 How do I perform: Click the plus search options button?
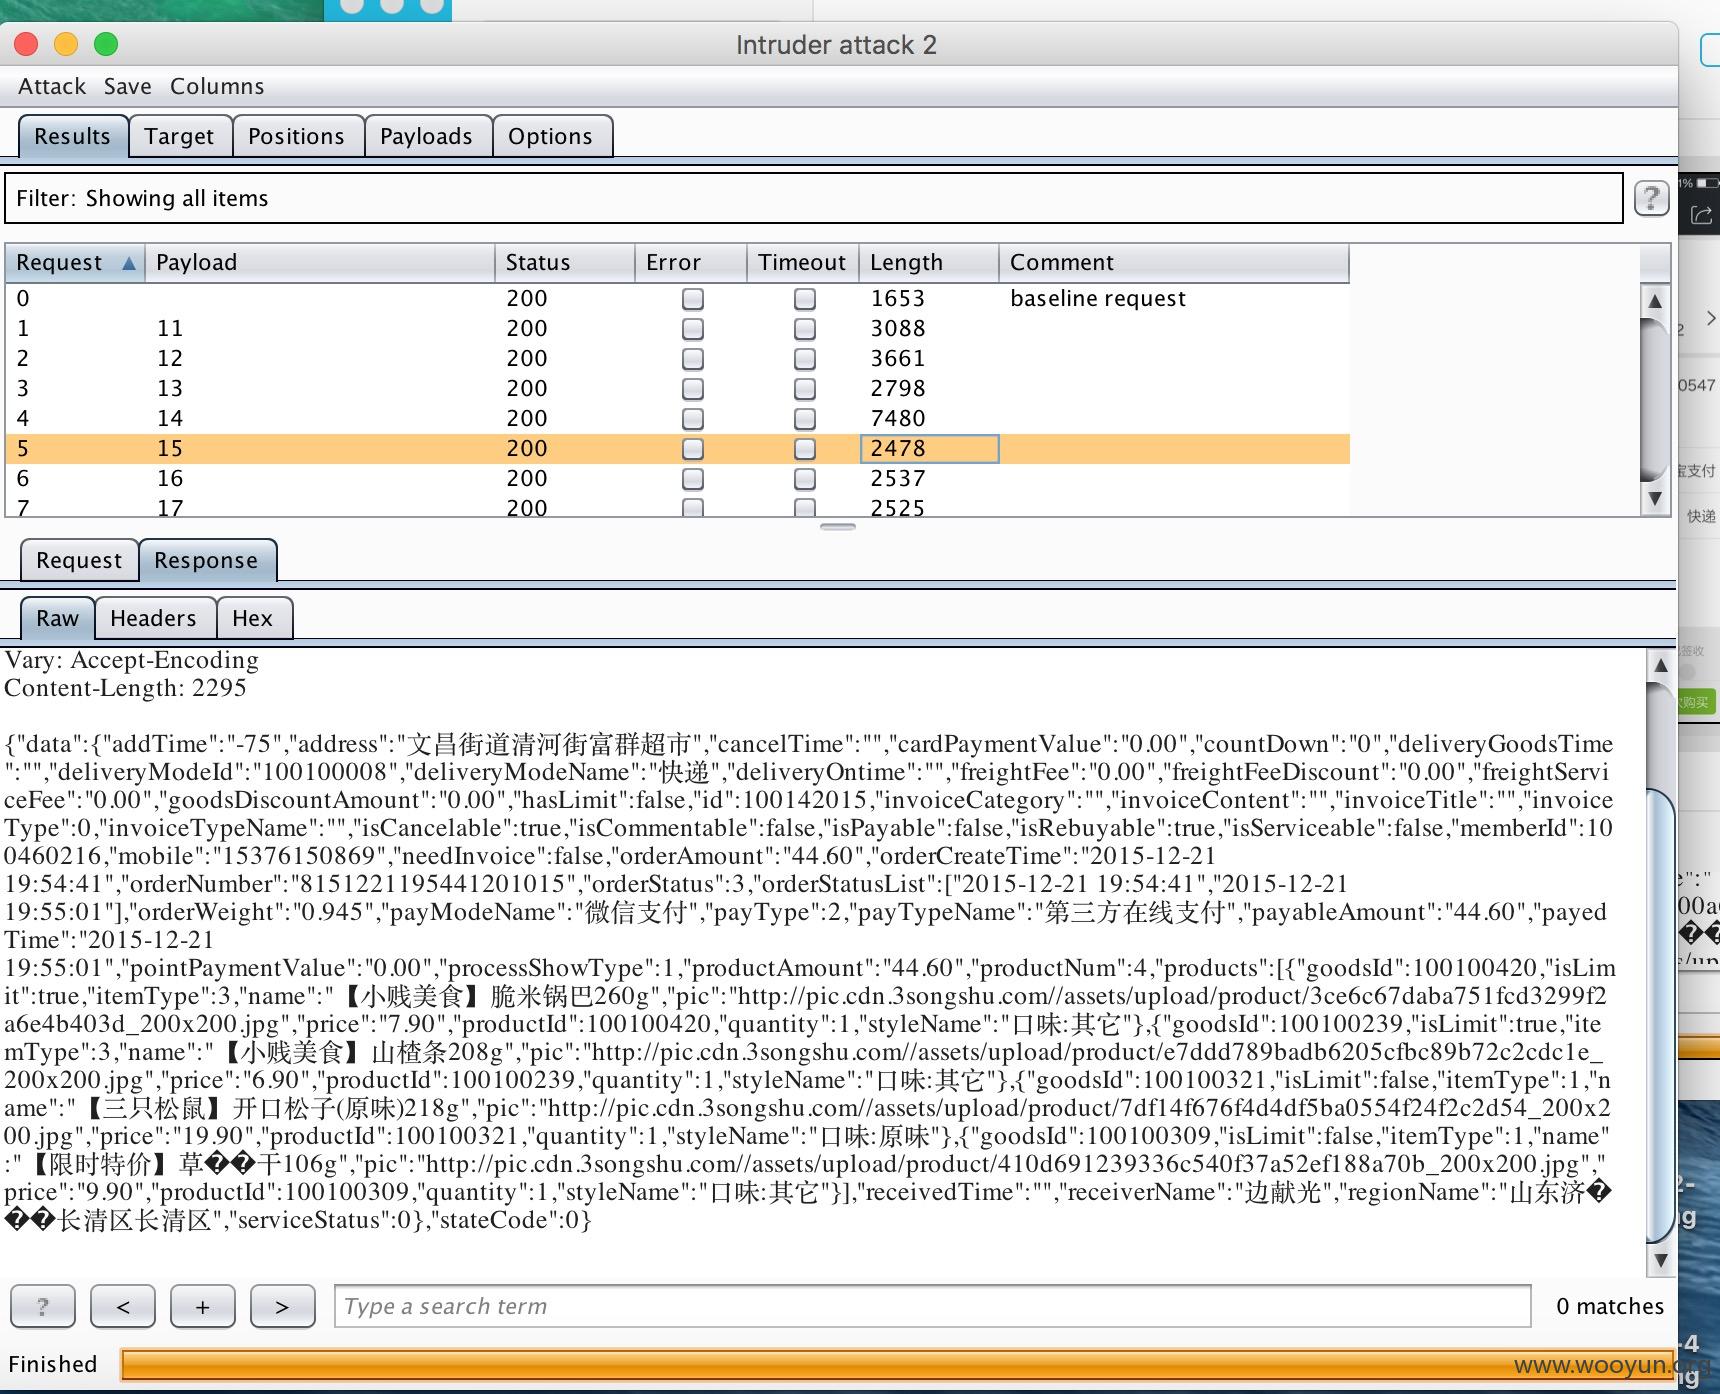pyautogui.click(x=203, y=1306)
